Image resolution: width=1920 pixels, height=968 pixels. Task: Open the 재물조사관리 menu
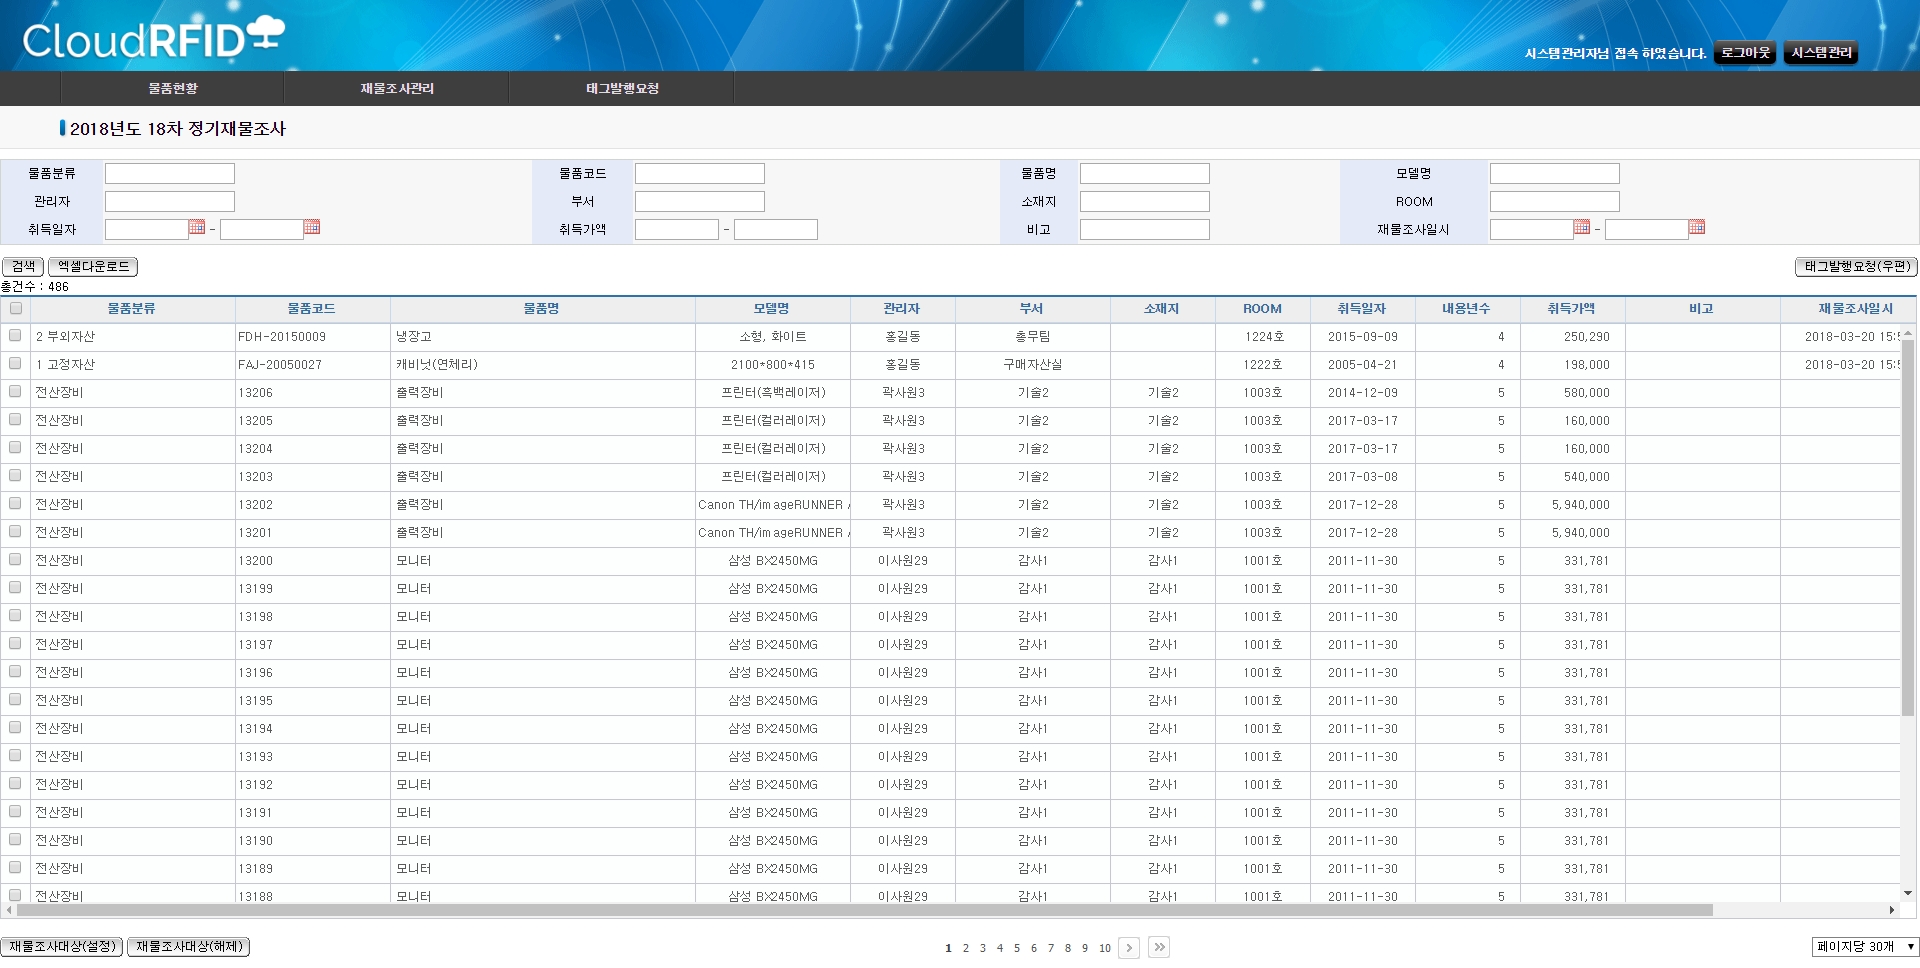397,88
